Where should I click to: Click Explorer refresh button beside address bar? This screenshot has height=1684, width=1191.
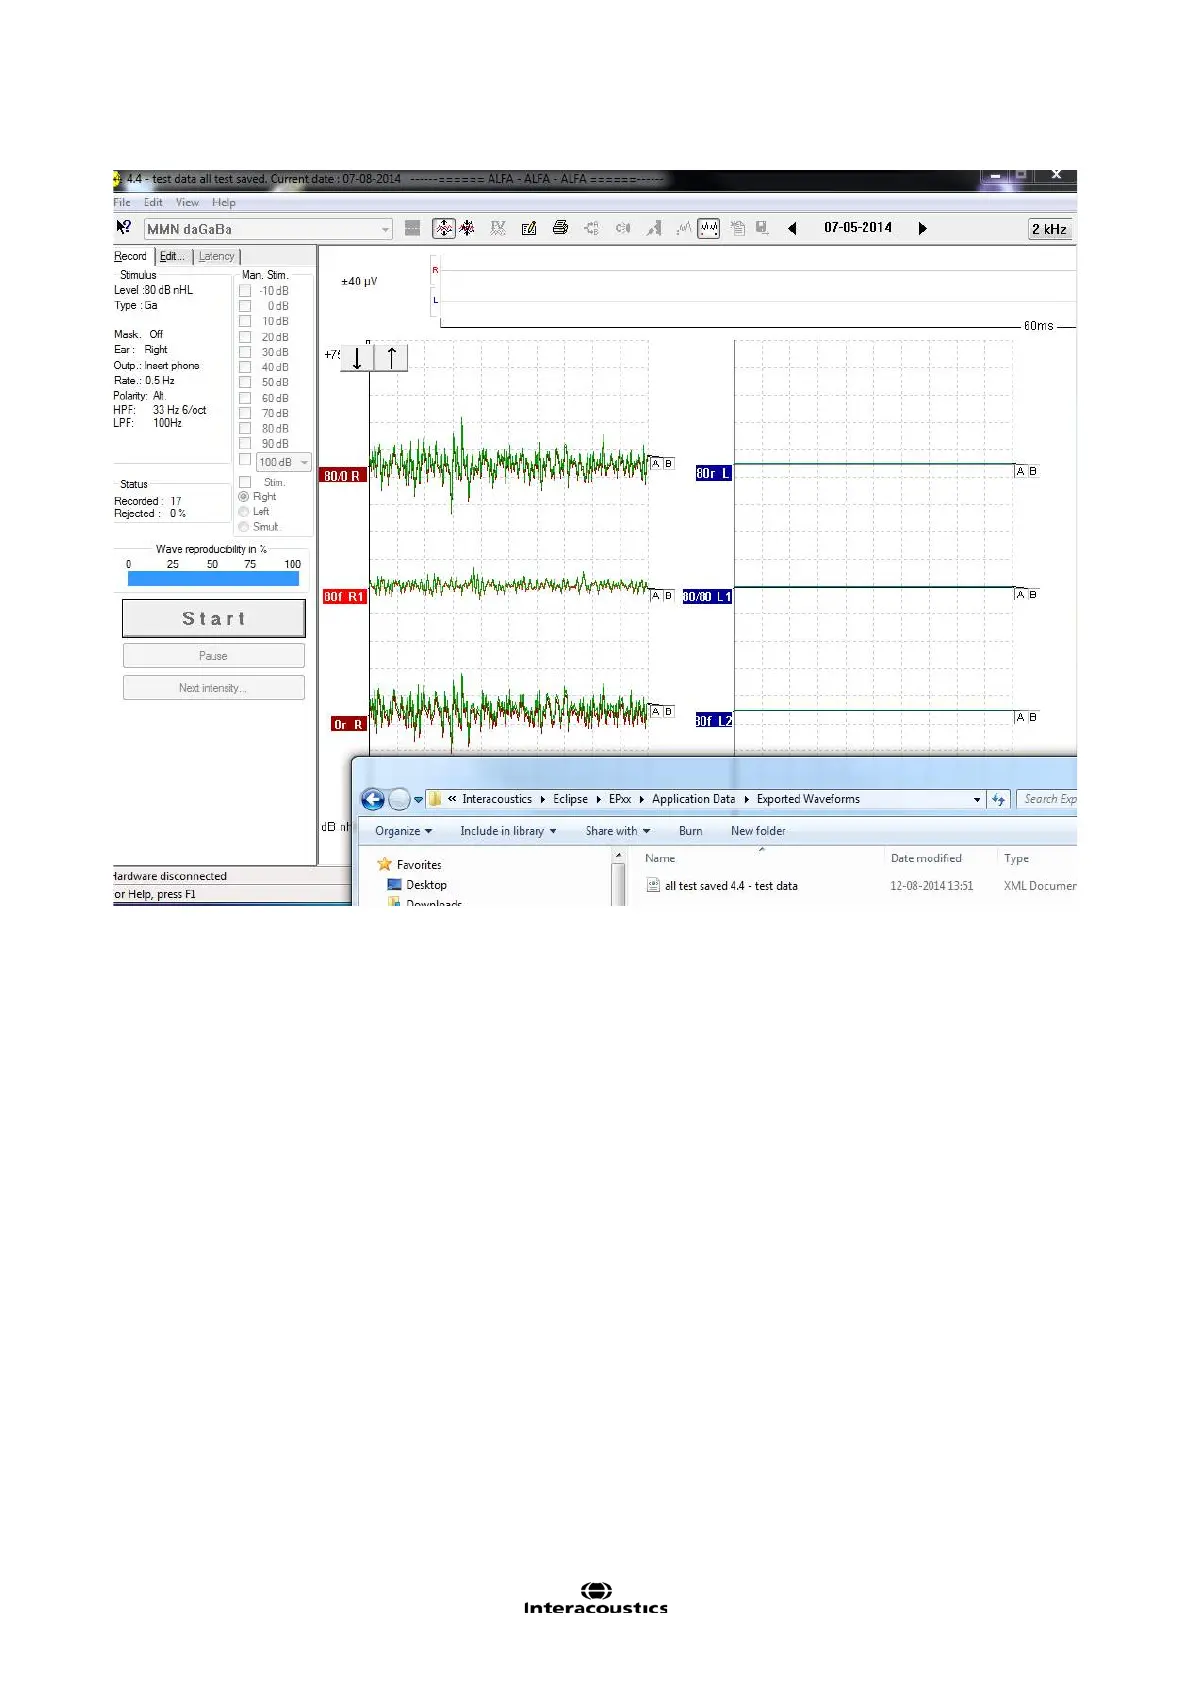pyautogui.click(x=998, y=799)
